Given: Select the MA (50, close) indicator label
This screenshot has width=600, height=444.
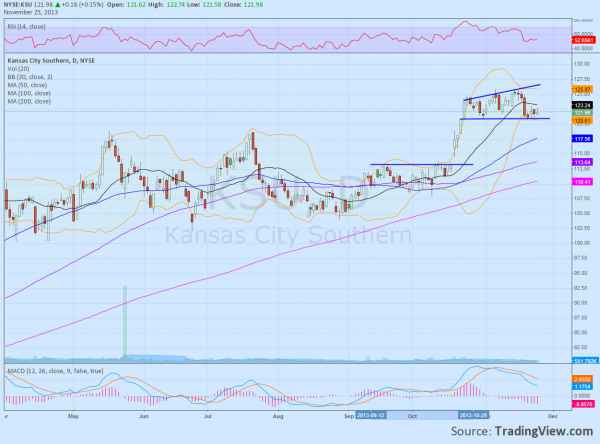Looking at the screenshot, I should 27,85.
